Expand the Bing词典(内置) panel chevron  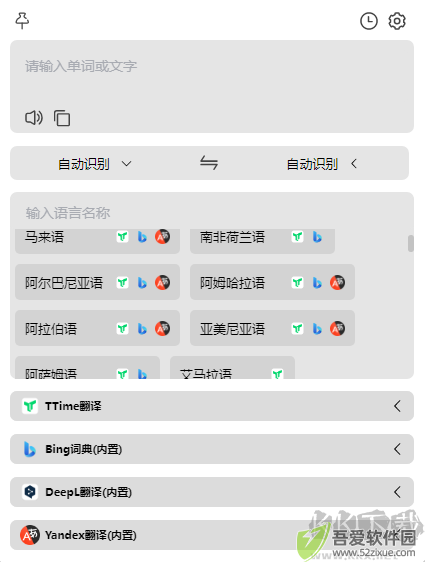tap(397, 449)
